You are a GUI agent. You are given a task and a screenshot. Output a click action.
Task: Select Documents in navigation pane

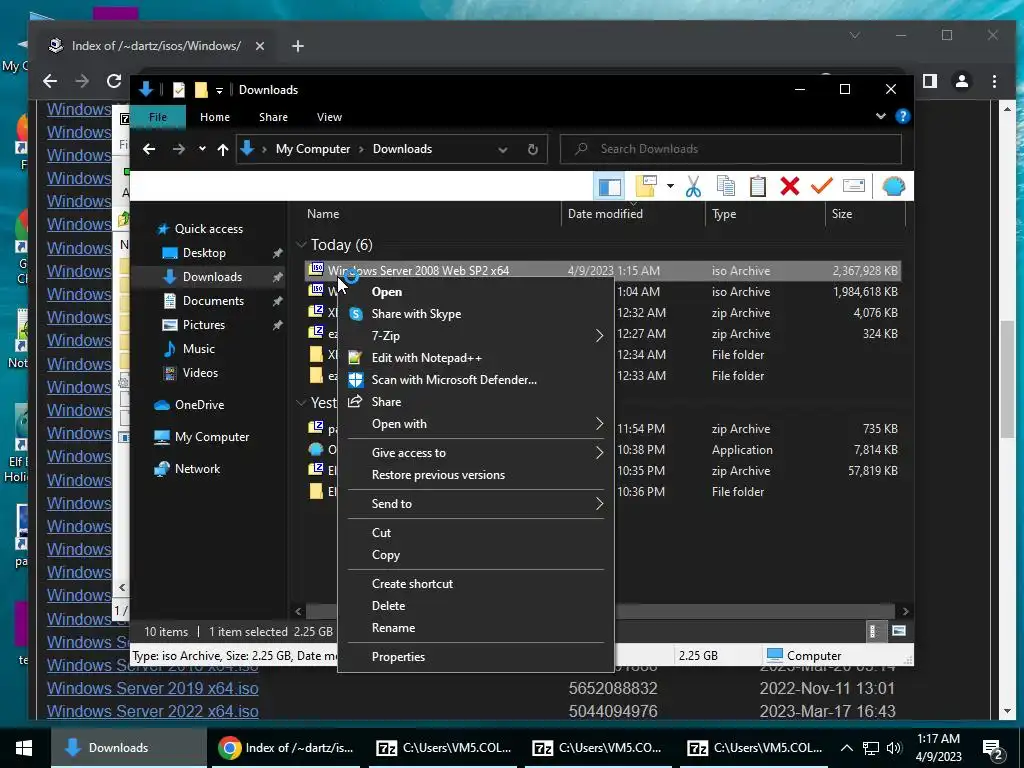pos(213,301)
